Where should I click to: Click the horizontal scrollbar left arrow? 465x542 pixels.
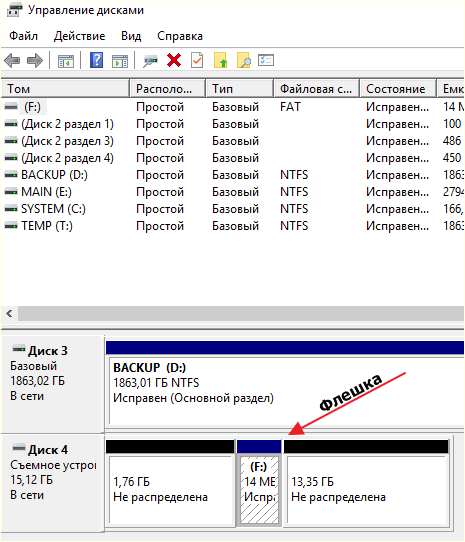(10, 314)
